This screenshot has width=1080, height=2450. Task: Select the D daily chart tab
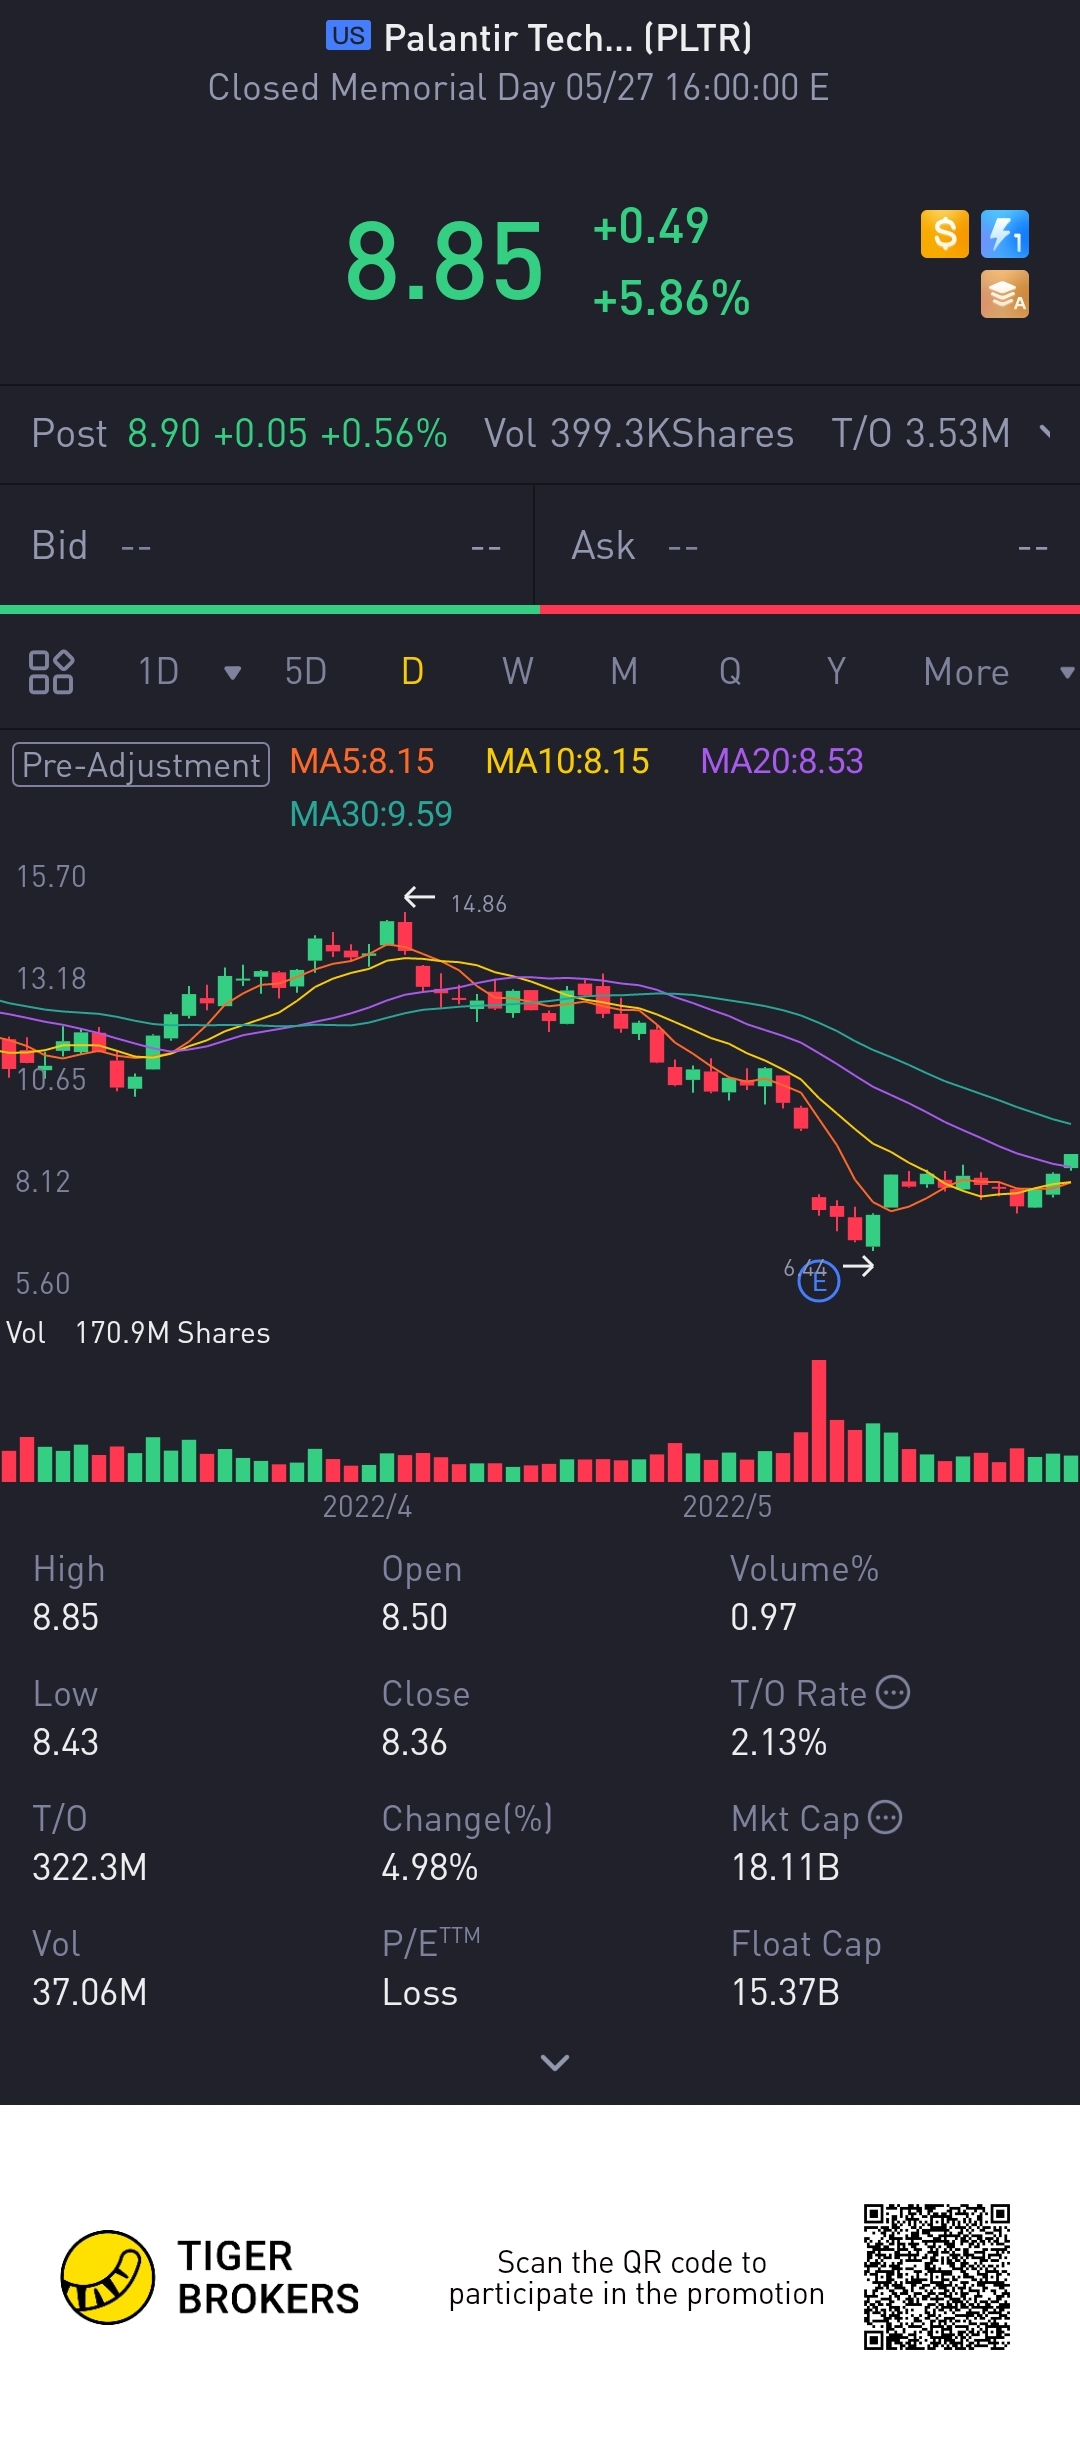pyautogui.click(x=412, y=672)
